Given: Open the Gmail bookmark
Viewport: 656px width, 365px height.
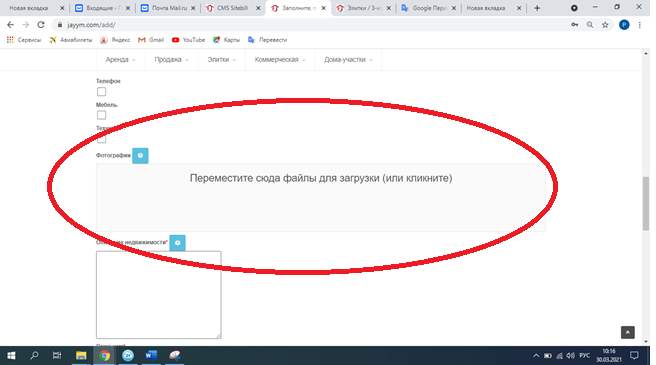Looking at the screenshot, I should [x=151, y=40].
